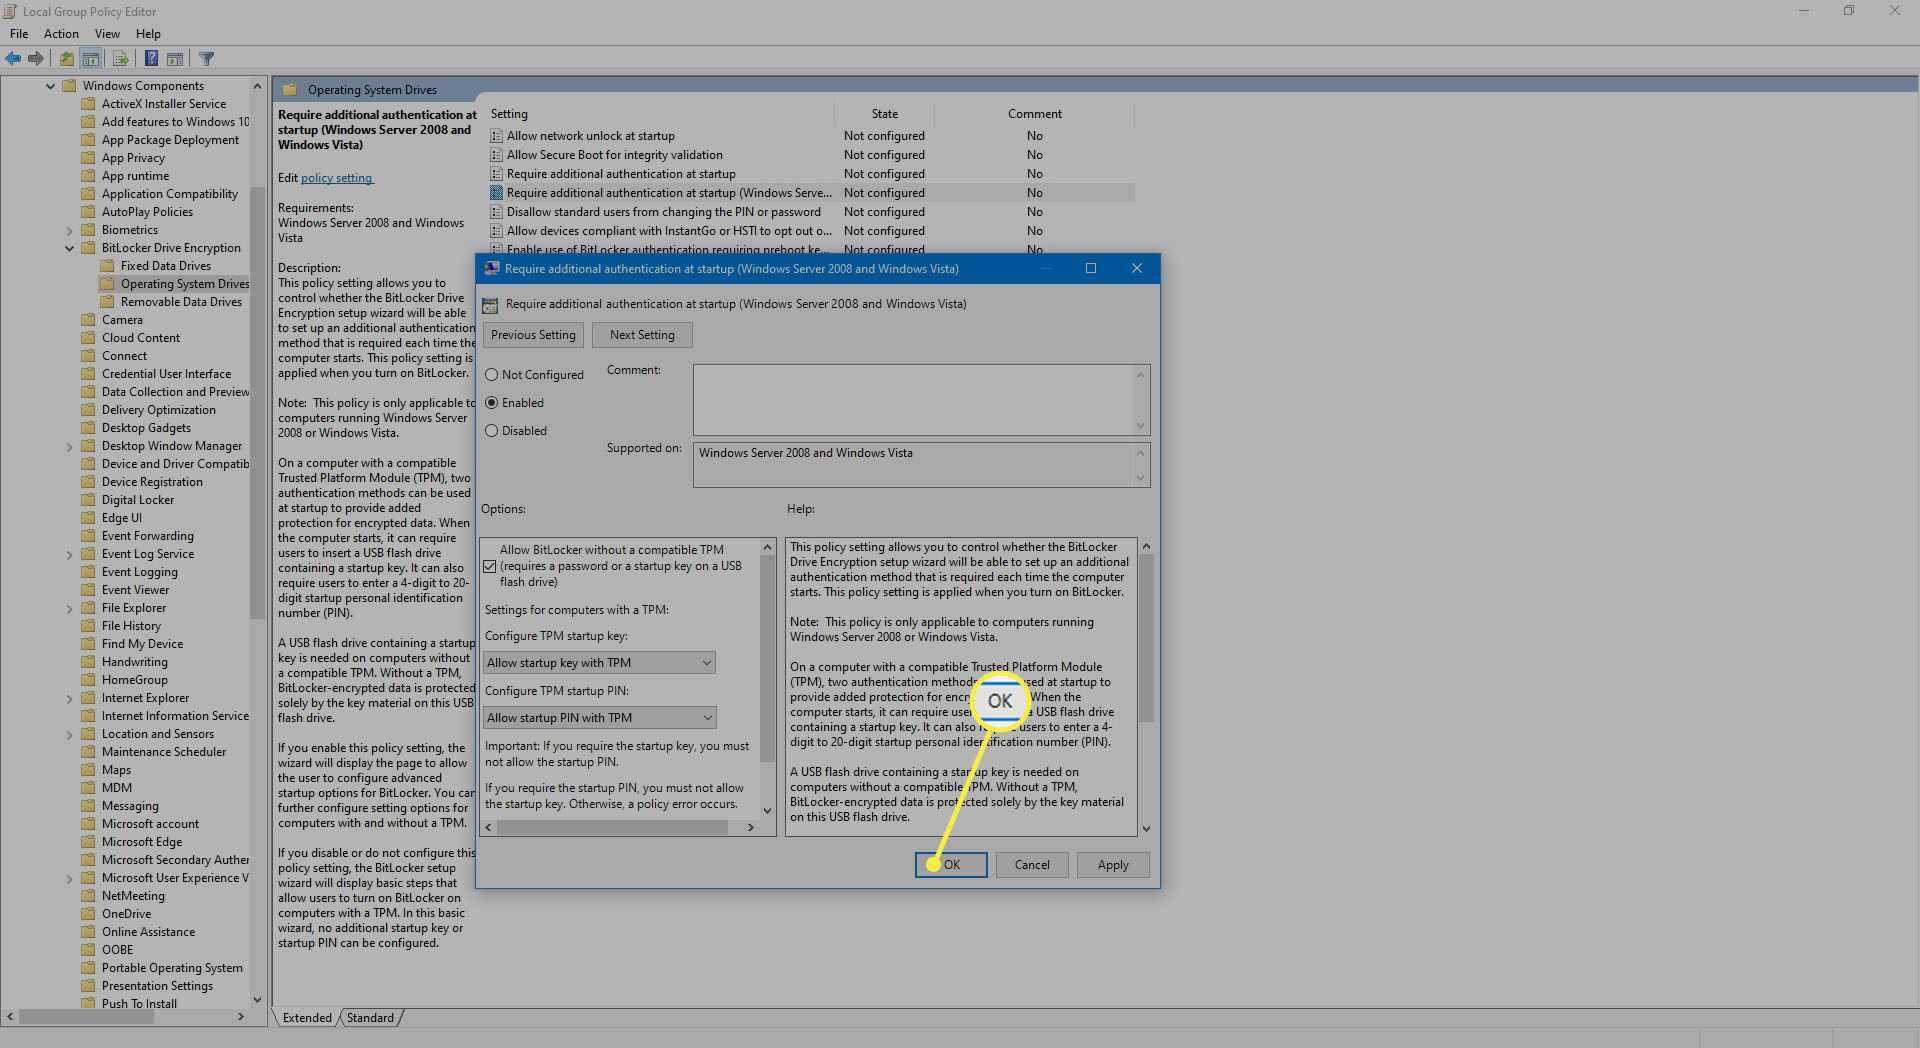Image resolution: width=1920 pixels, height=1048 pixels.
Task: Click the Camera folder icon in tree
Action: (x=88, y=320)
